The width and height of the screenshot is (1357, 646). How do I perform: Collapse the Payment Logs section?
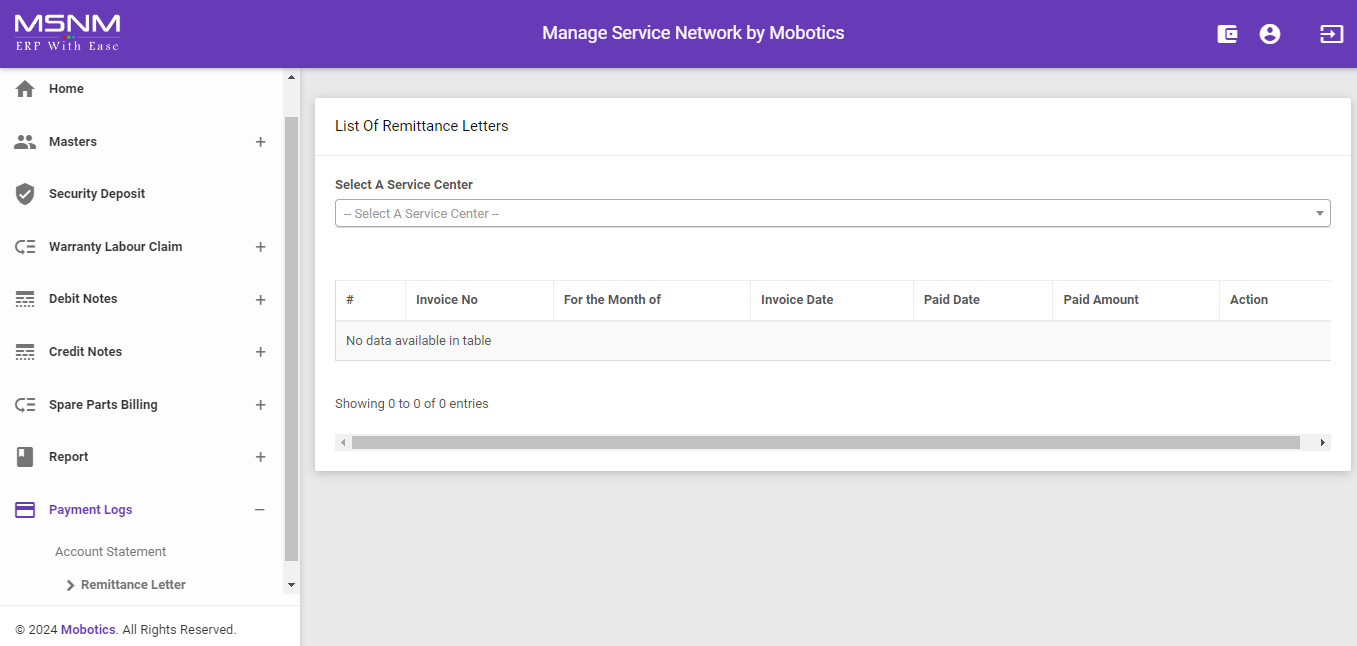pos(260,510)
